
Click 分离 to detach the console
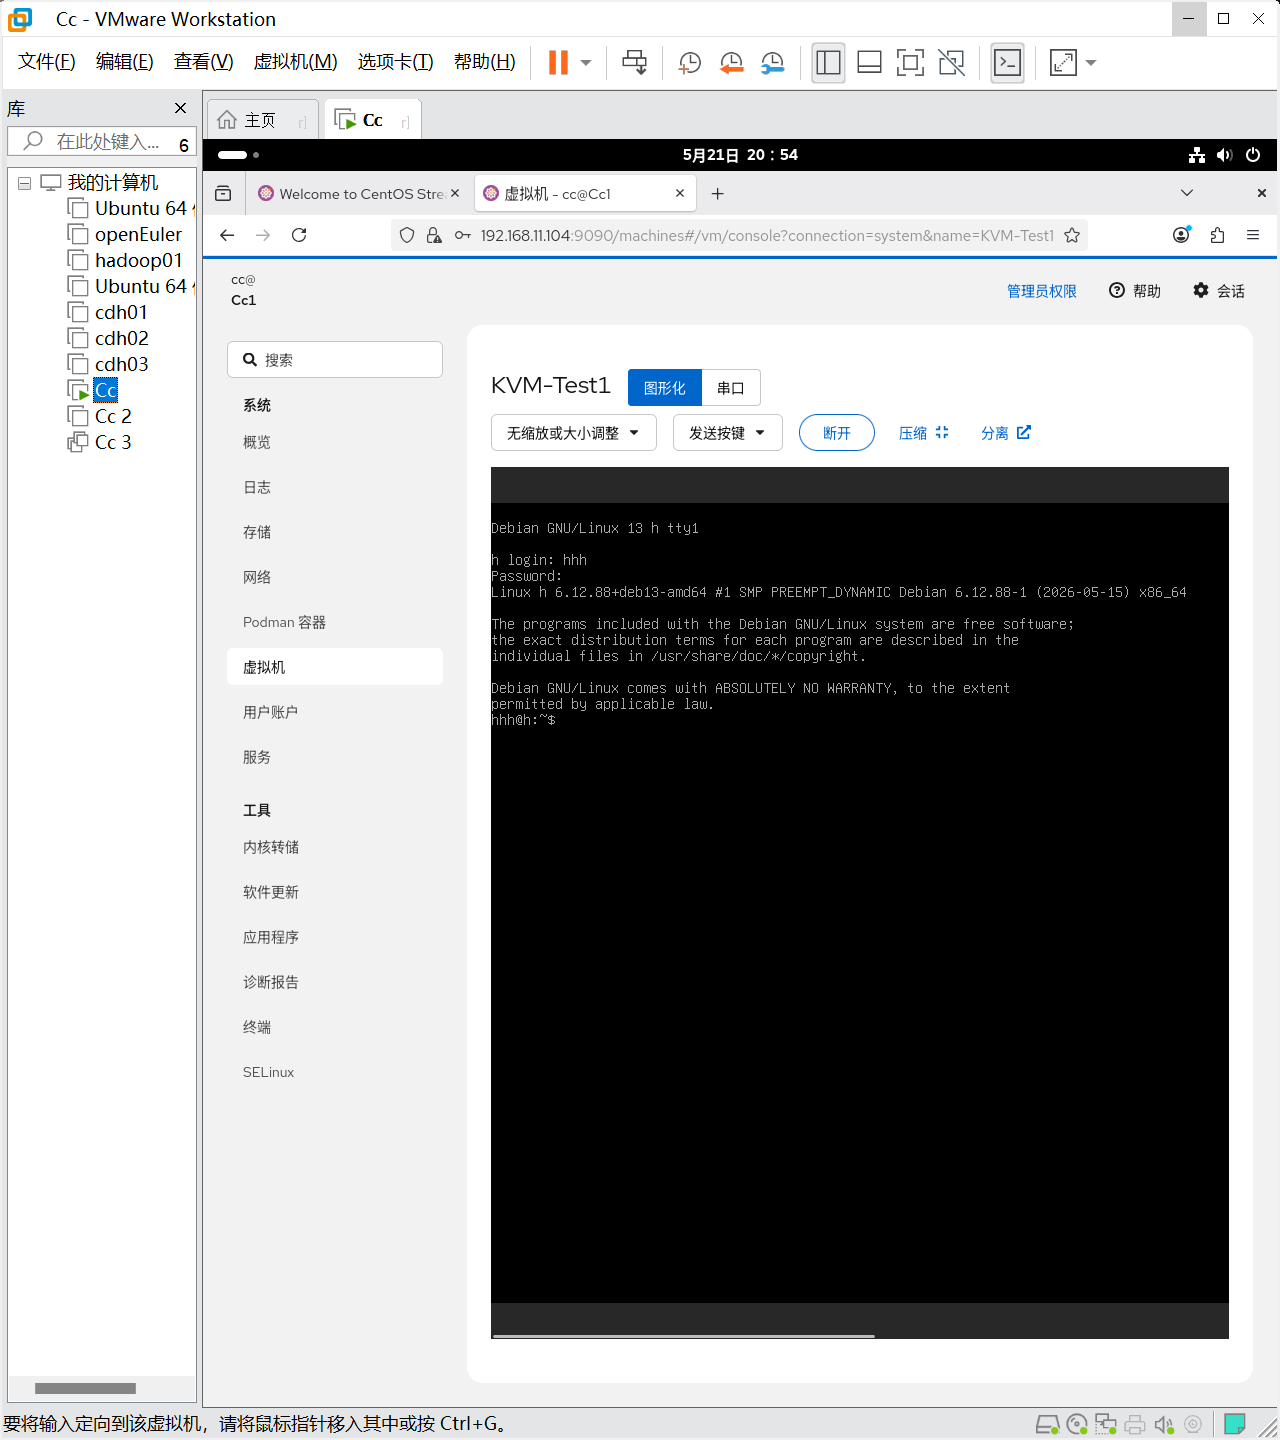tap(1006, 433)
